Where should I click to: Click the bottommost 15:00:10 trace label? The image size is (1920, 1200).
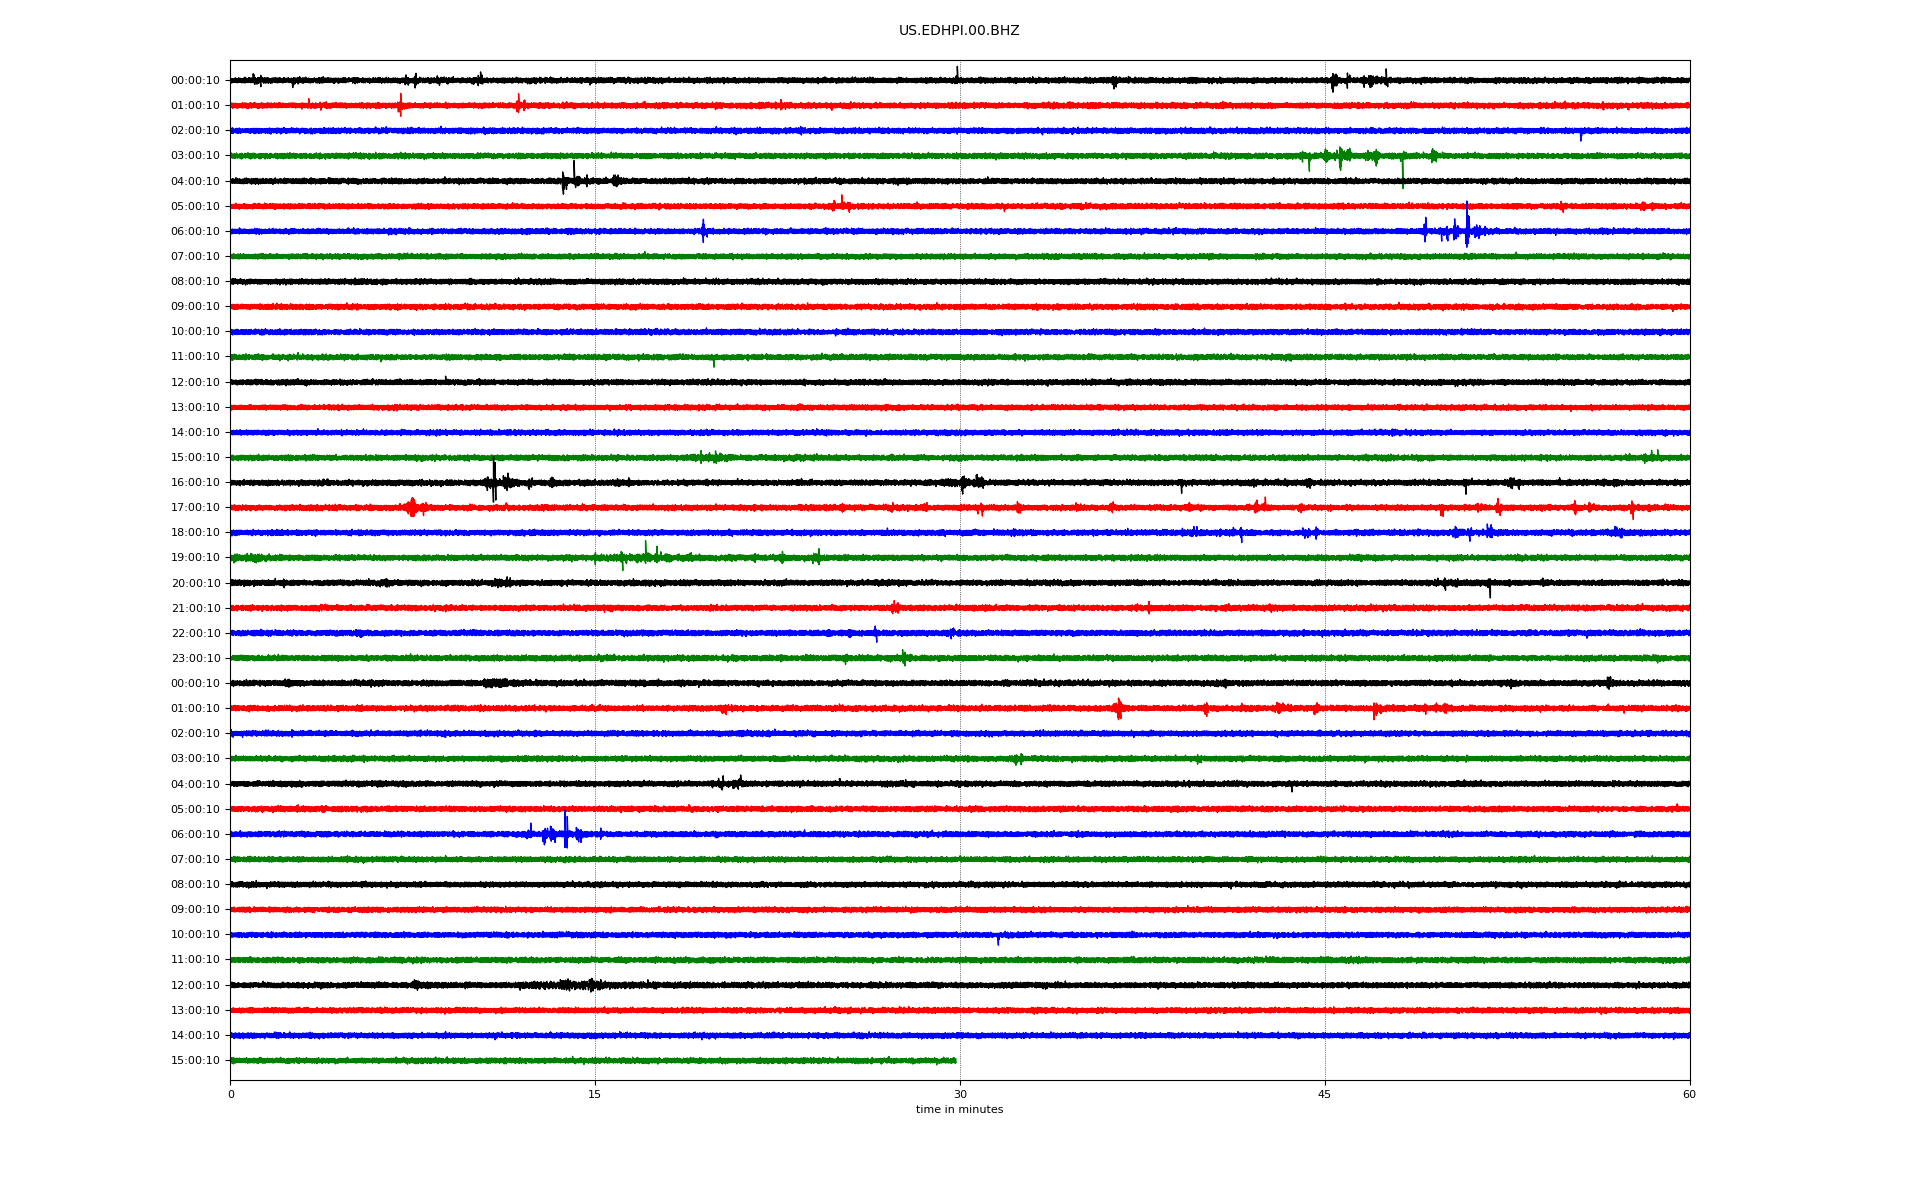(x=195, y=1061)
